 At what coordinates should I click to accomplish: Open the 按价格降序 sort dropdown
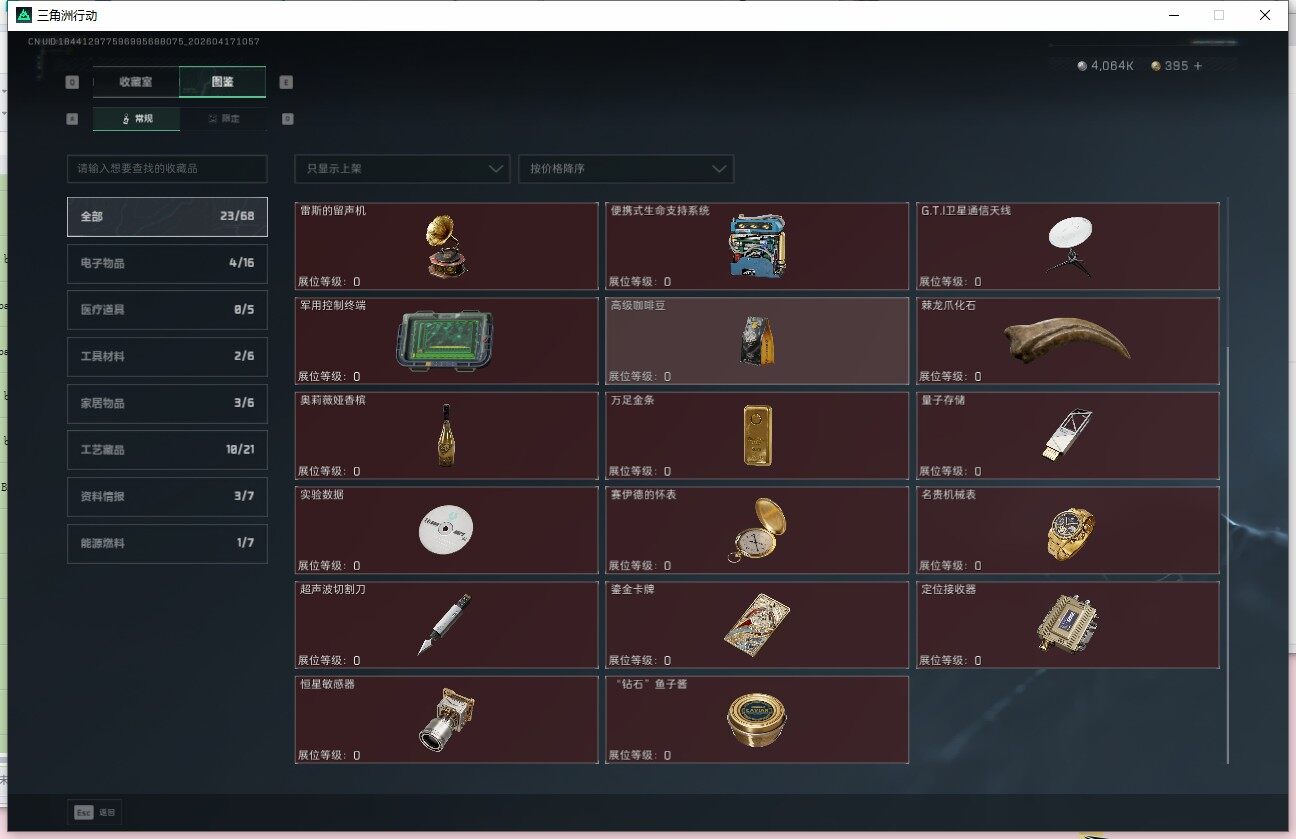(x=626, y=169)
